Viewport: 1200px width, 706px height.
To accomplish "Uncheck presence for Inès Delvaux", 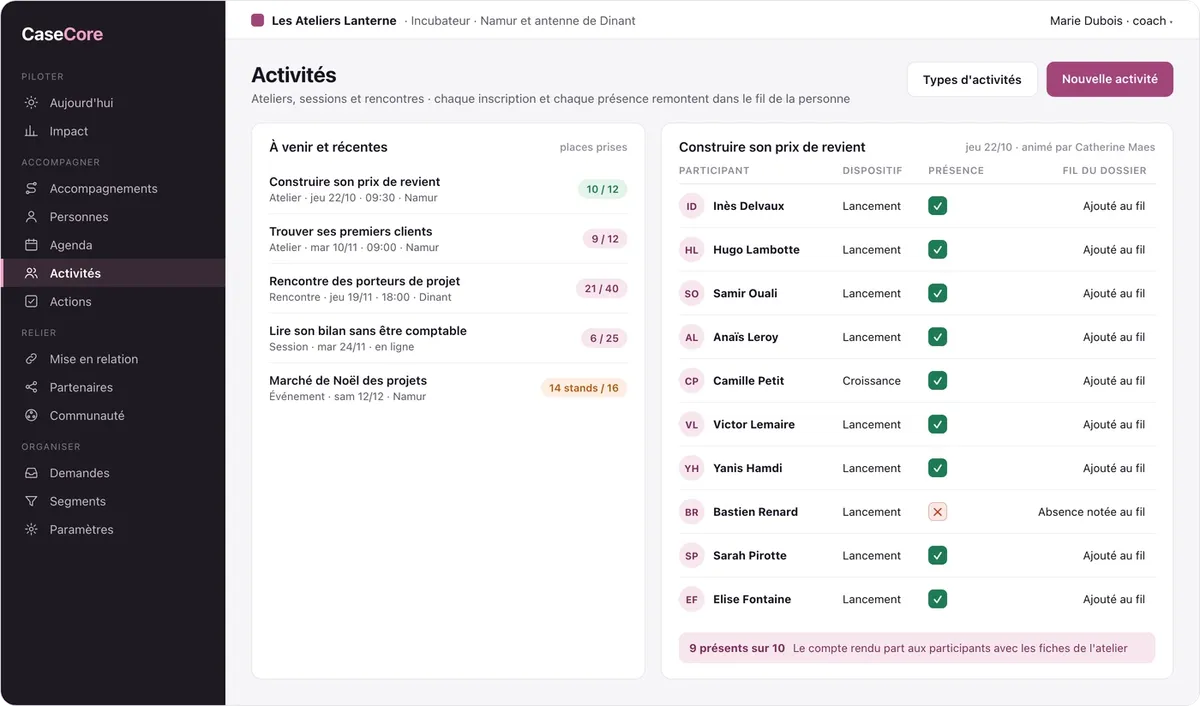I will [937, 206].
